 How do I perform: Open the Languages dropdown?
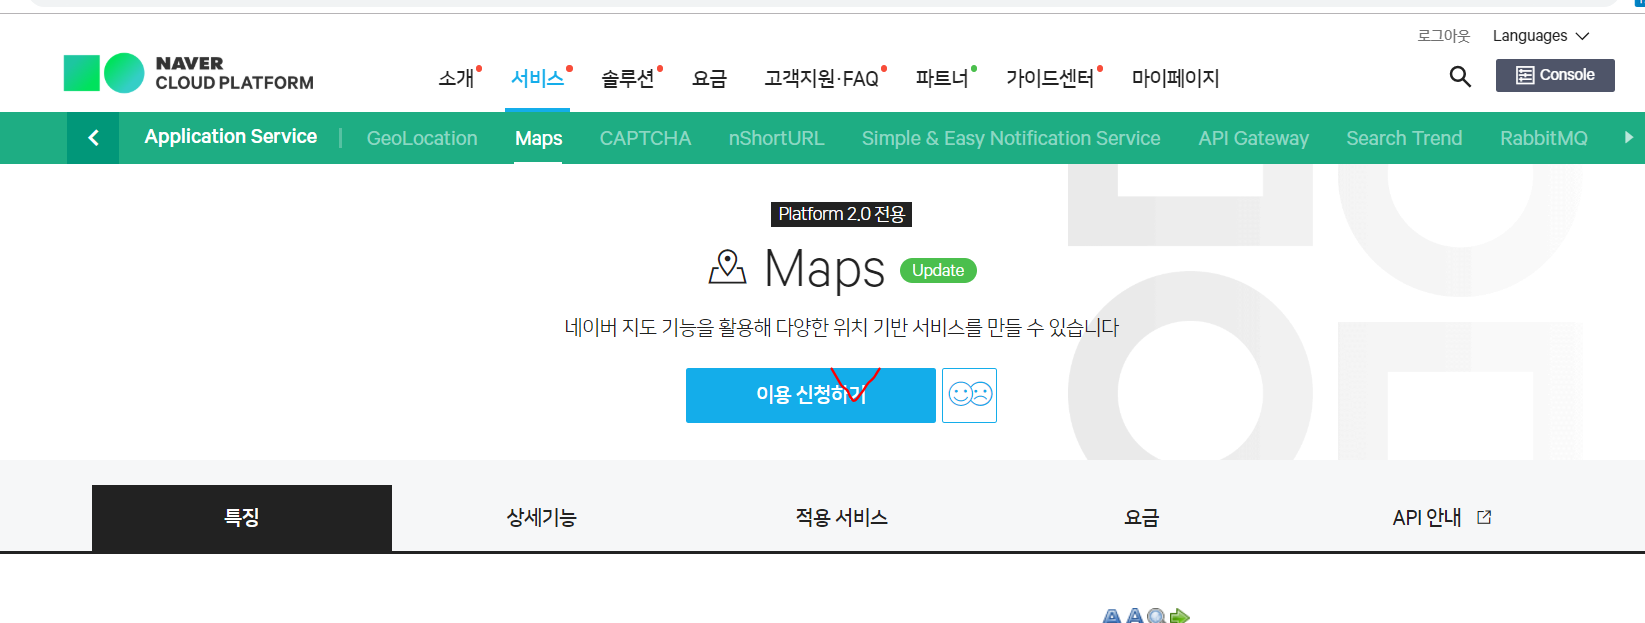1540,36
